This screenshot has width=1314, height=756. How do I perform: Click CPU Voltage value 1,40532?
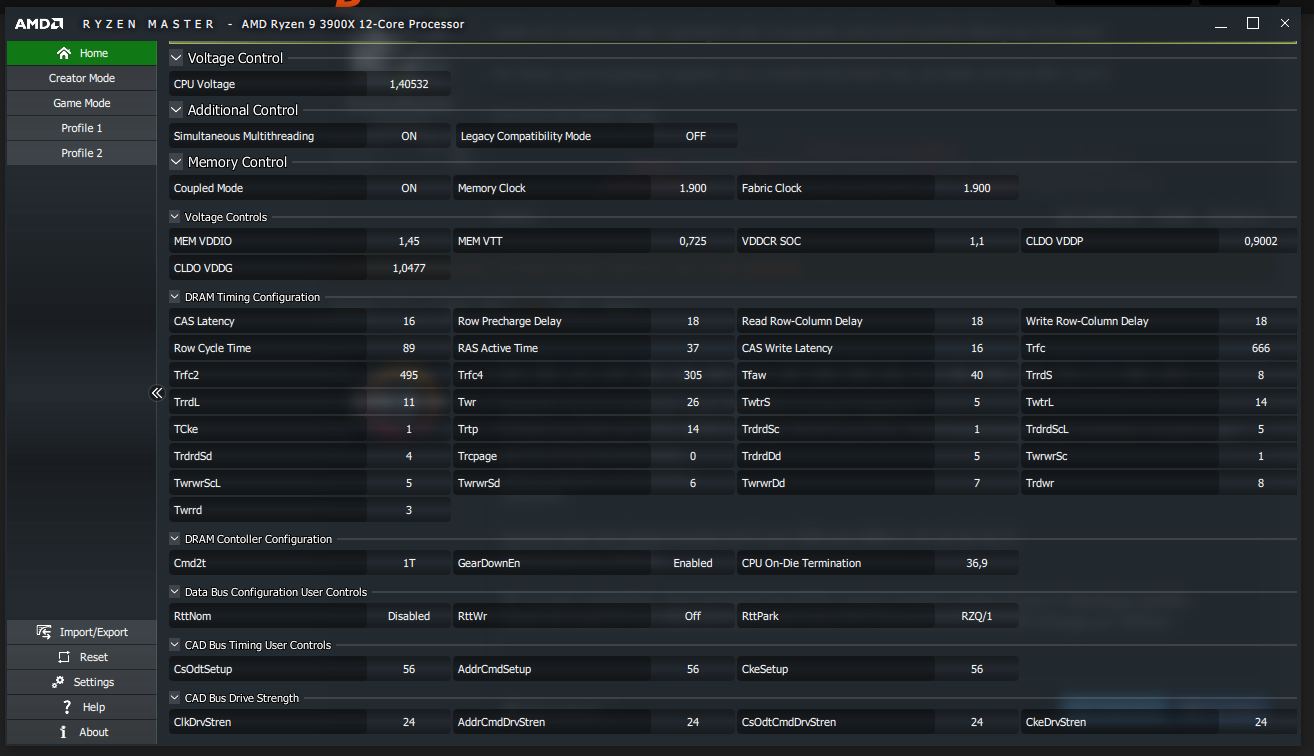(x=409, y=84)
